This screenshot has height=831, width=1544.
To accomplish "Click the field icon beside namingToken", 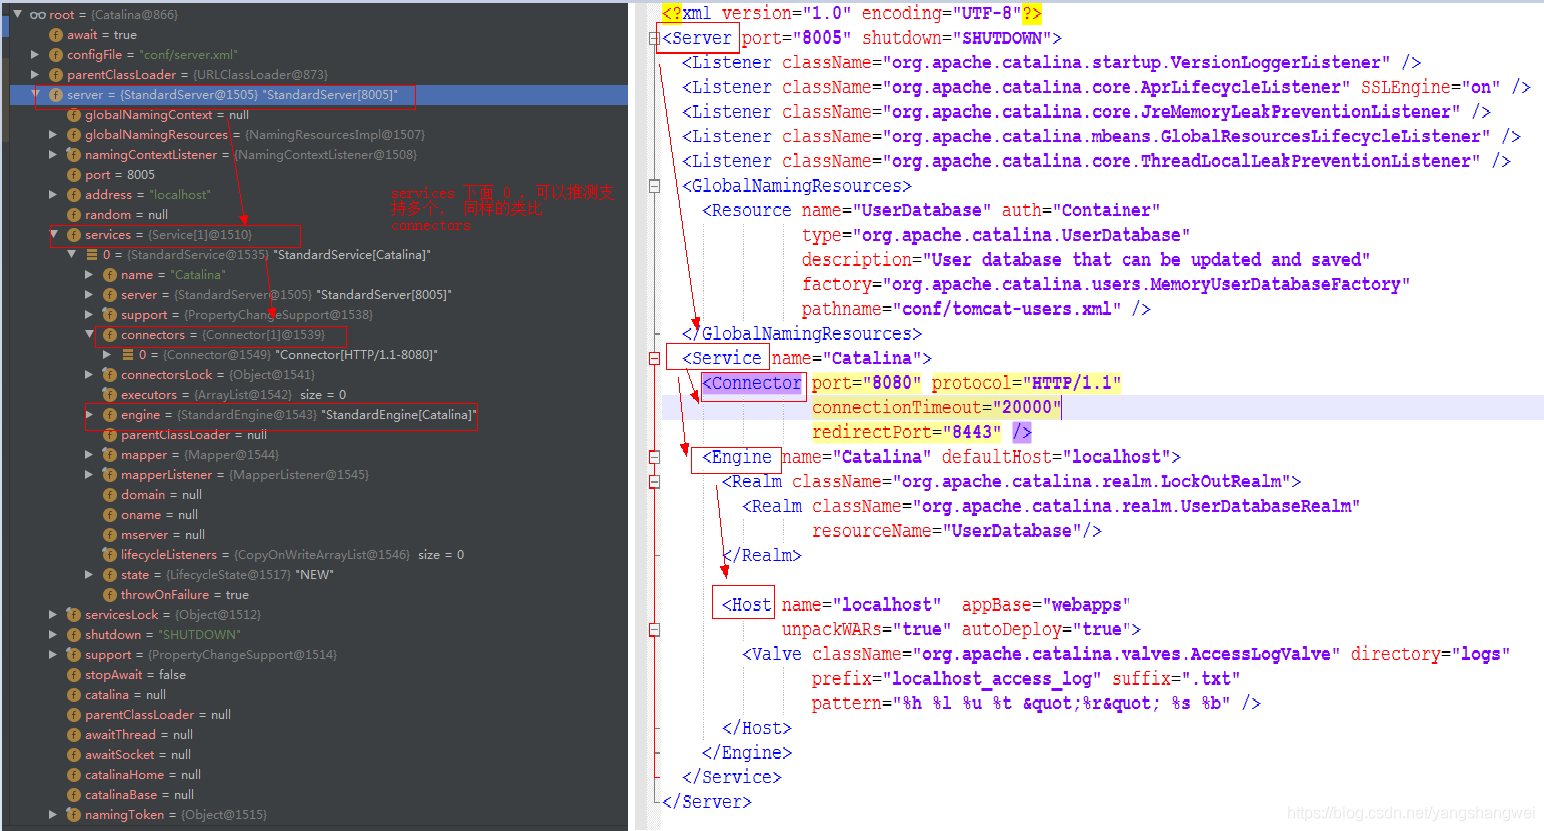I will (x=74, y=815).
